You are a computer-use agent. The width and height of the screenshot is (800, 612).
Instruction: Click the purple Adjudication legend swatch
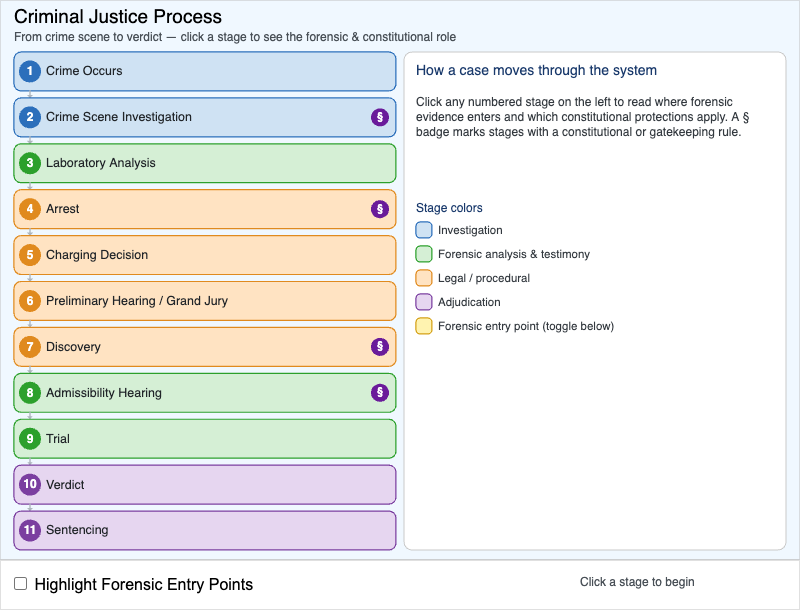pyautogui.click(x=423, y=302)
